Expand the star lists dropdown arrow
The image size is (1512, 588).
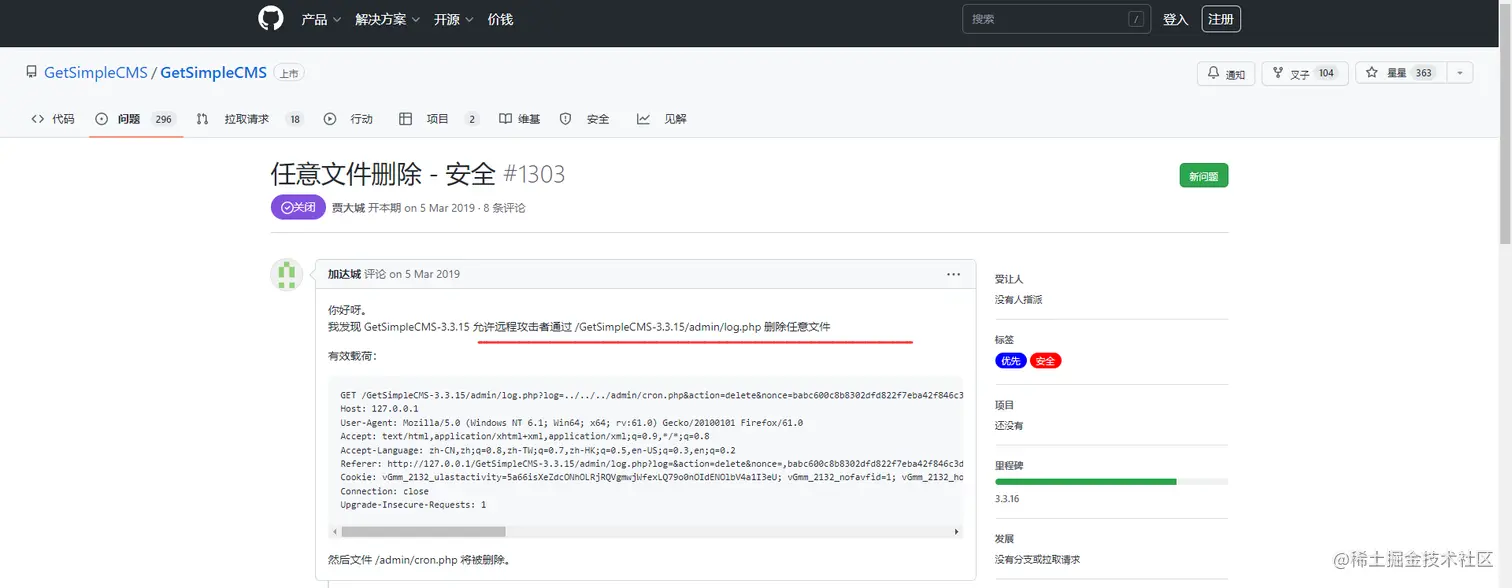click(1460, 73)
